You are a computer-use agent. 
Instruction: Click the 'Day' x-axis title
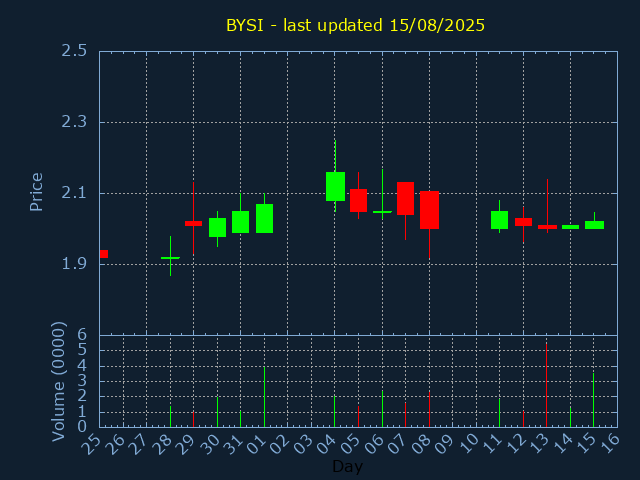[347, 466]
